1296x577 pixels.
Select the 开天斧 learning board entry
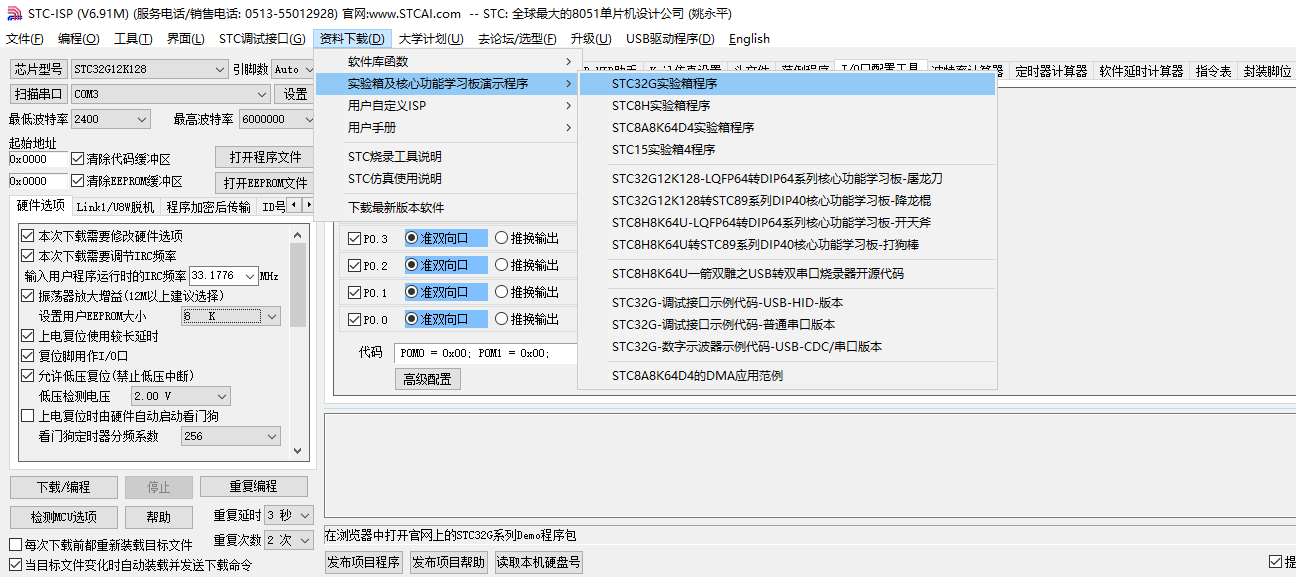pyautogui.click(x=788, y=223)
